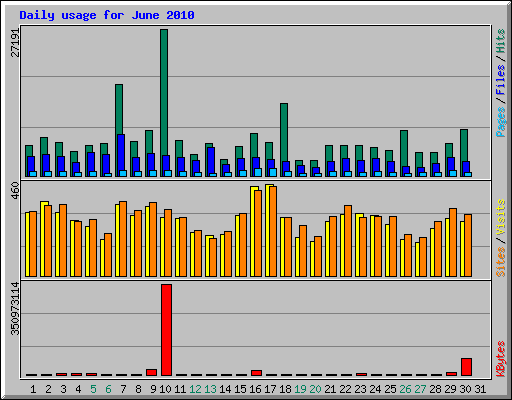Image resolution: width=512 pixels, height=400 pixels.
Task: Click green weekend day label 26
Action: click(x=405, y=389)
